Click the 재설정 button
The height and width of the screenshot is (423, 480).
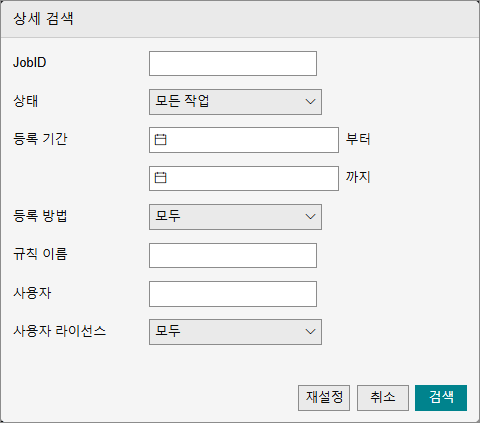click(324, 398)
